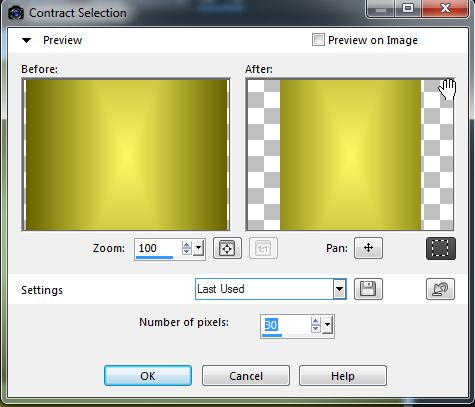The image size is (475, 407).
Task: Open the Zoom value slider dropdown arrow
Action: (x=199, y=248)
